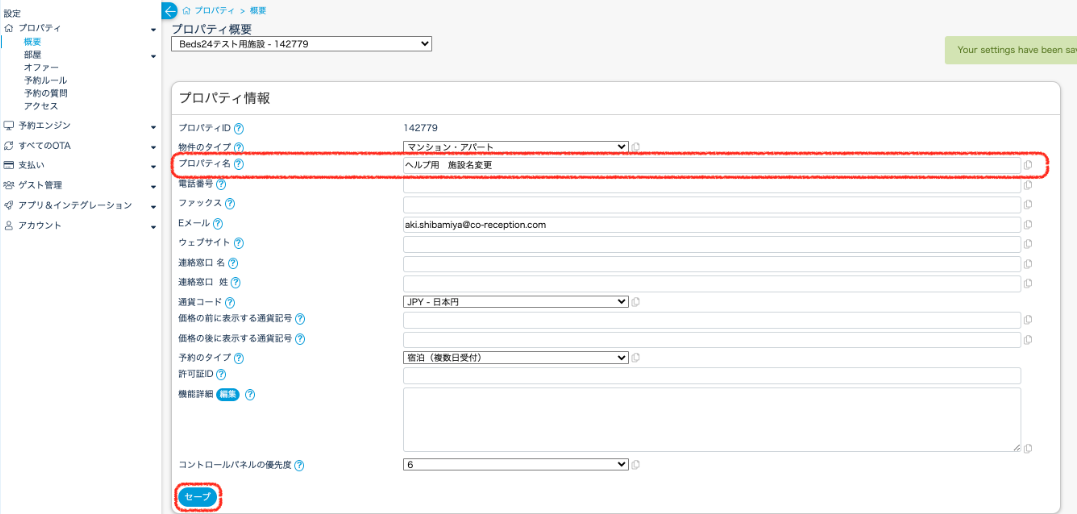The height and width of the screenshot is (514, 1077).
Task: Click help icon next to Eメール
Action: click(218, 224)
